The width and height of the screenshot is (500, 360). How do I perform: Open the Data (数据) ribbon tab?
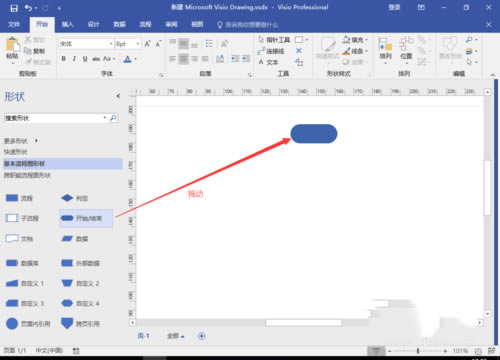[x=119, y=24]
